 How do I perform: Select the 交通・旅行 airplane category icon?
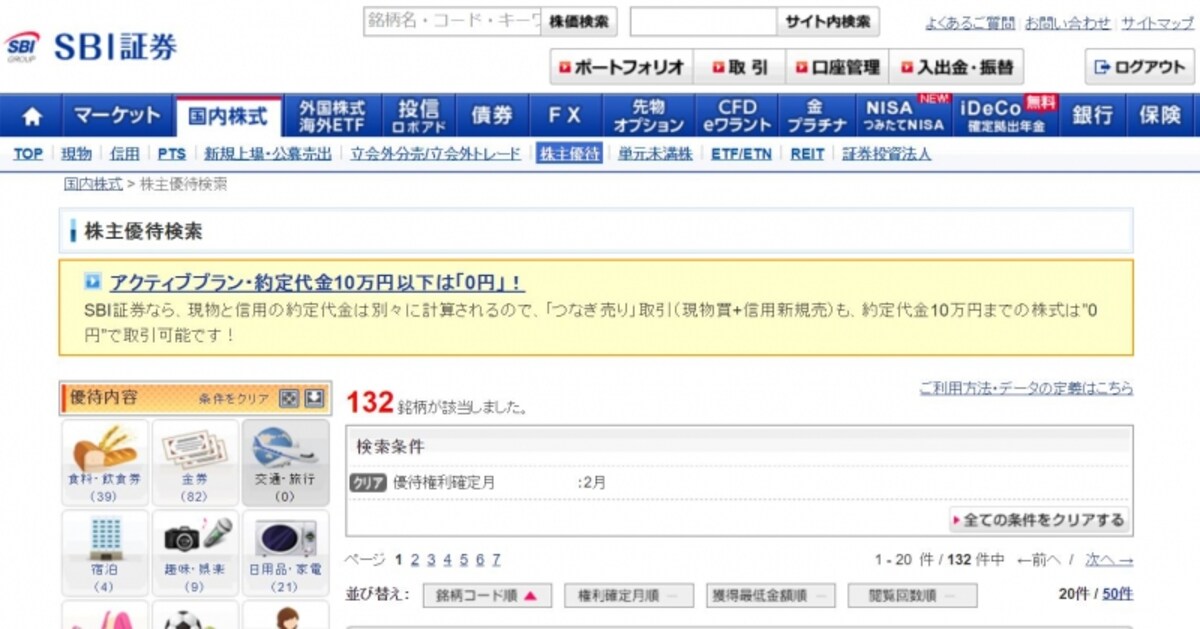pos(285,463)
